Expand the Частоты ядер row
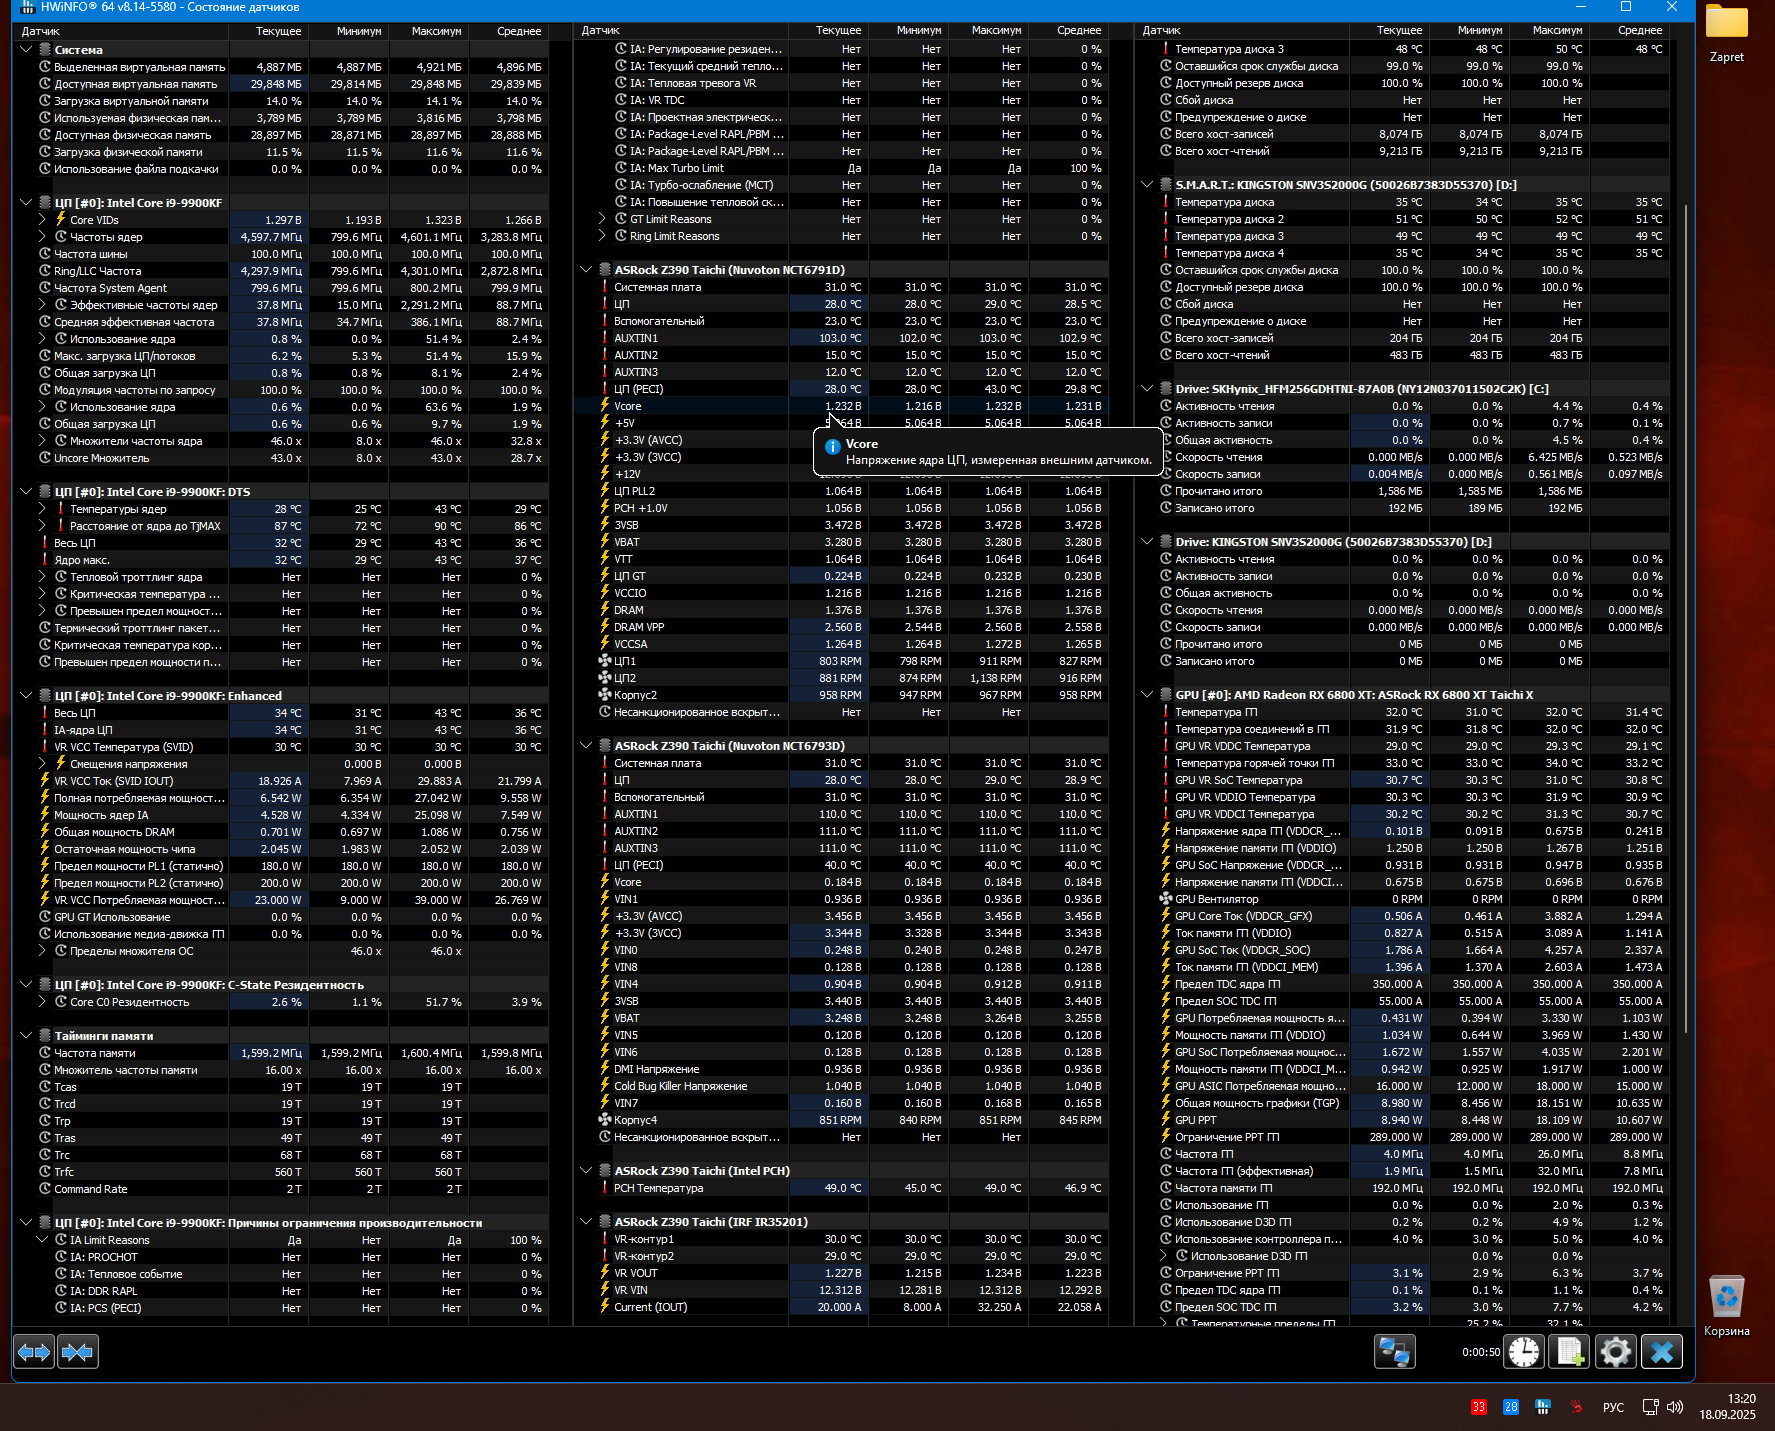1775x1431 pixels. pyautogui.click(x=42, y=237)
